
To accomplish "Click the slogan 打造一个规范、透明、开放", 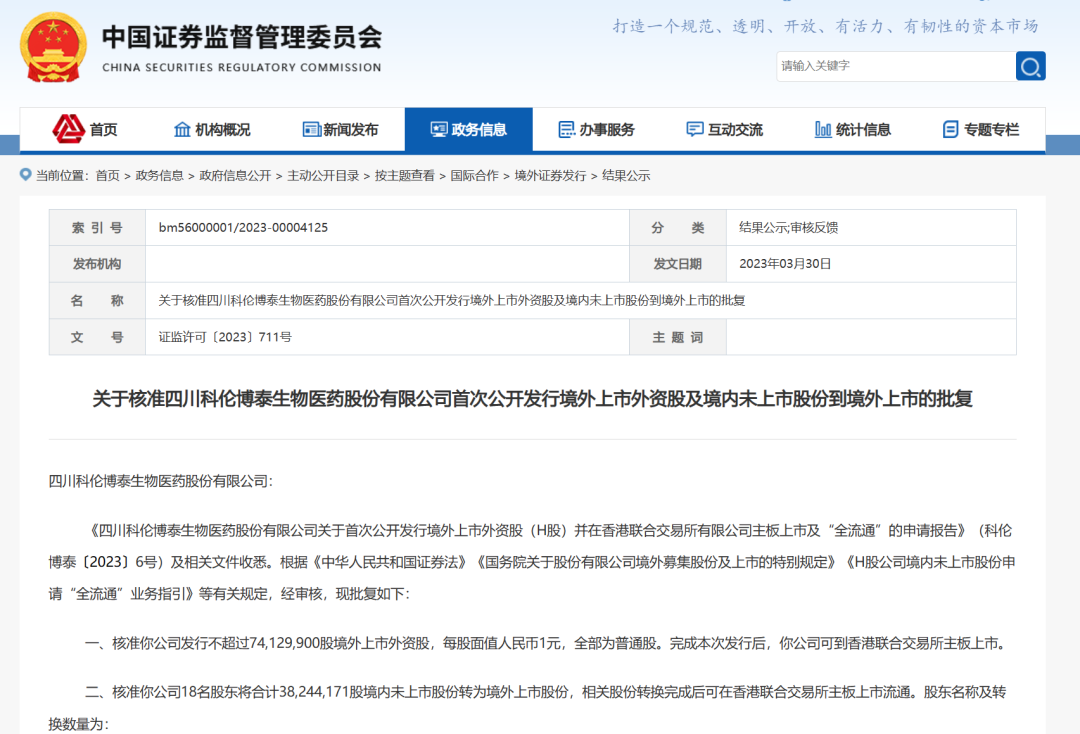I will click(825, 26).
